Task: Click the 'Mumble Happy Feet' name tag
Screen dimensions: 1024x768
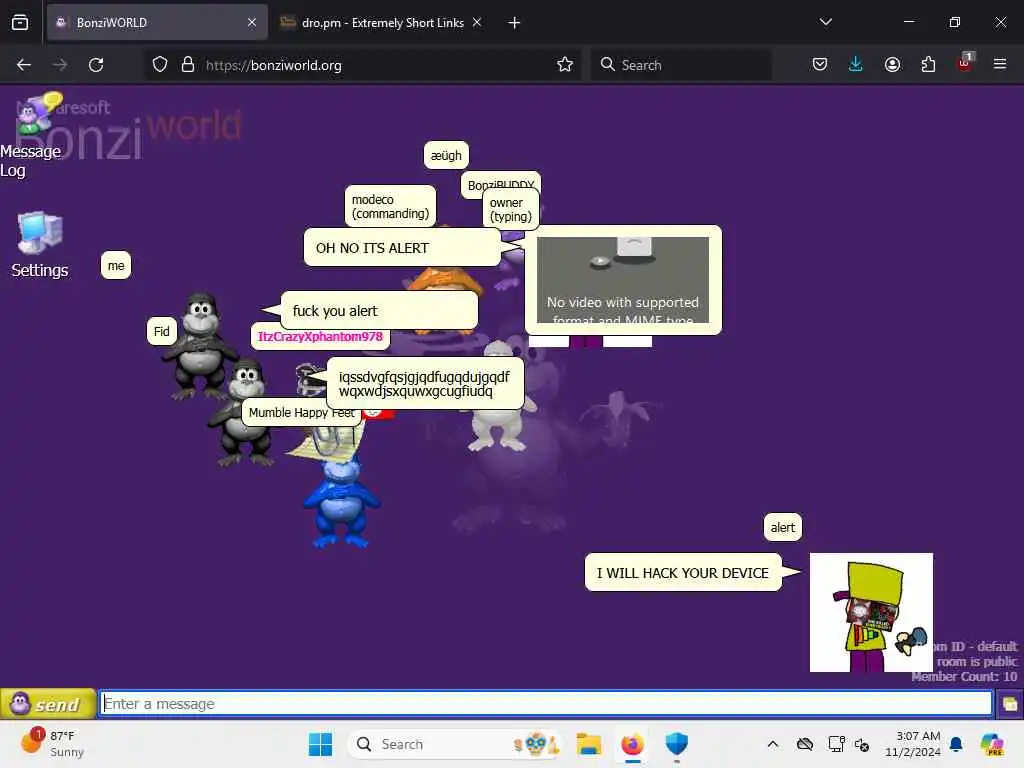Action: point(301,413)
